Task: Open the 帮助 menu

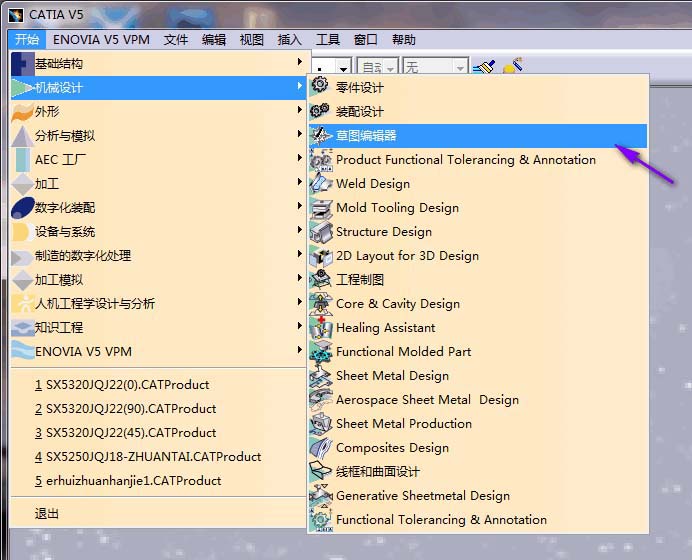Action: pyautogui.click(x=404, y=40)
